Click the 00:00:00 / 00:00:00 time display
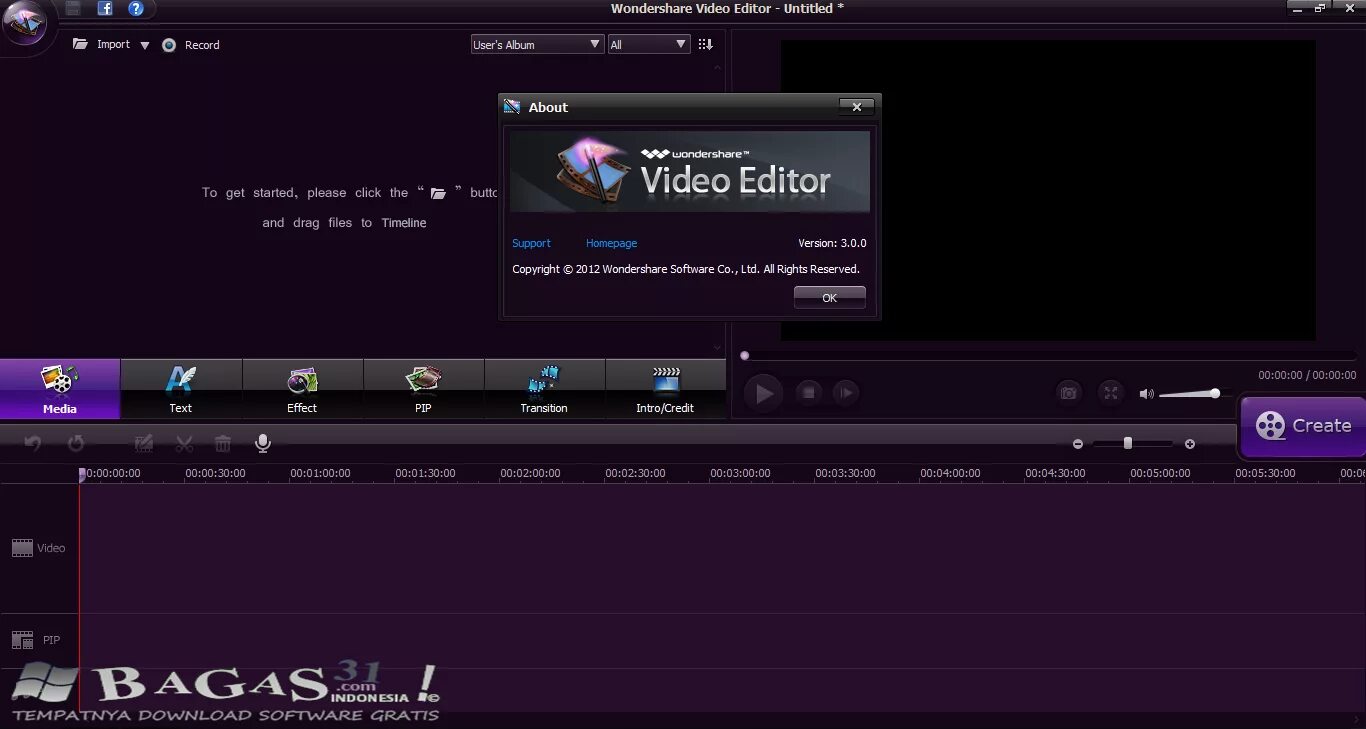The image size is (1366, 729). 1307,375
